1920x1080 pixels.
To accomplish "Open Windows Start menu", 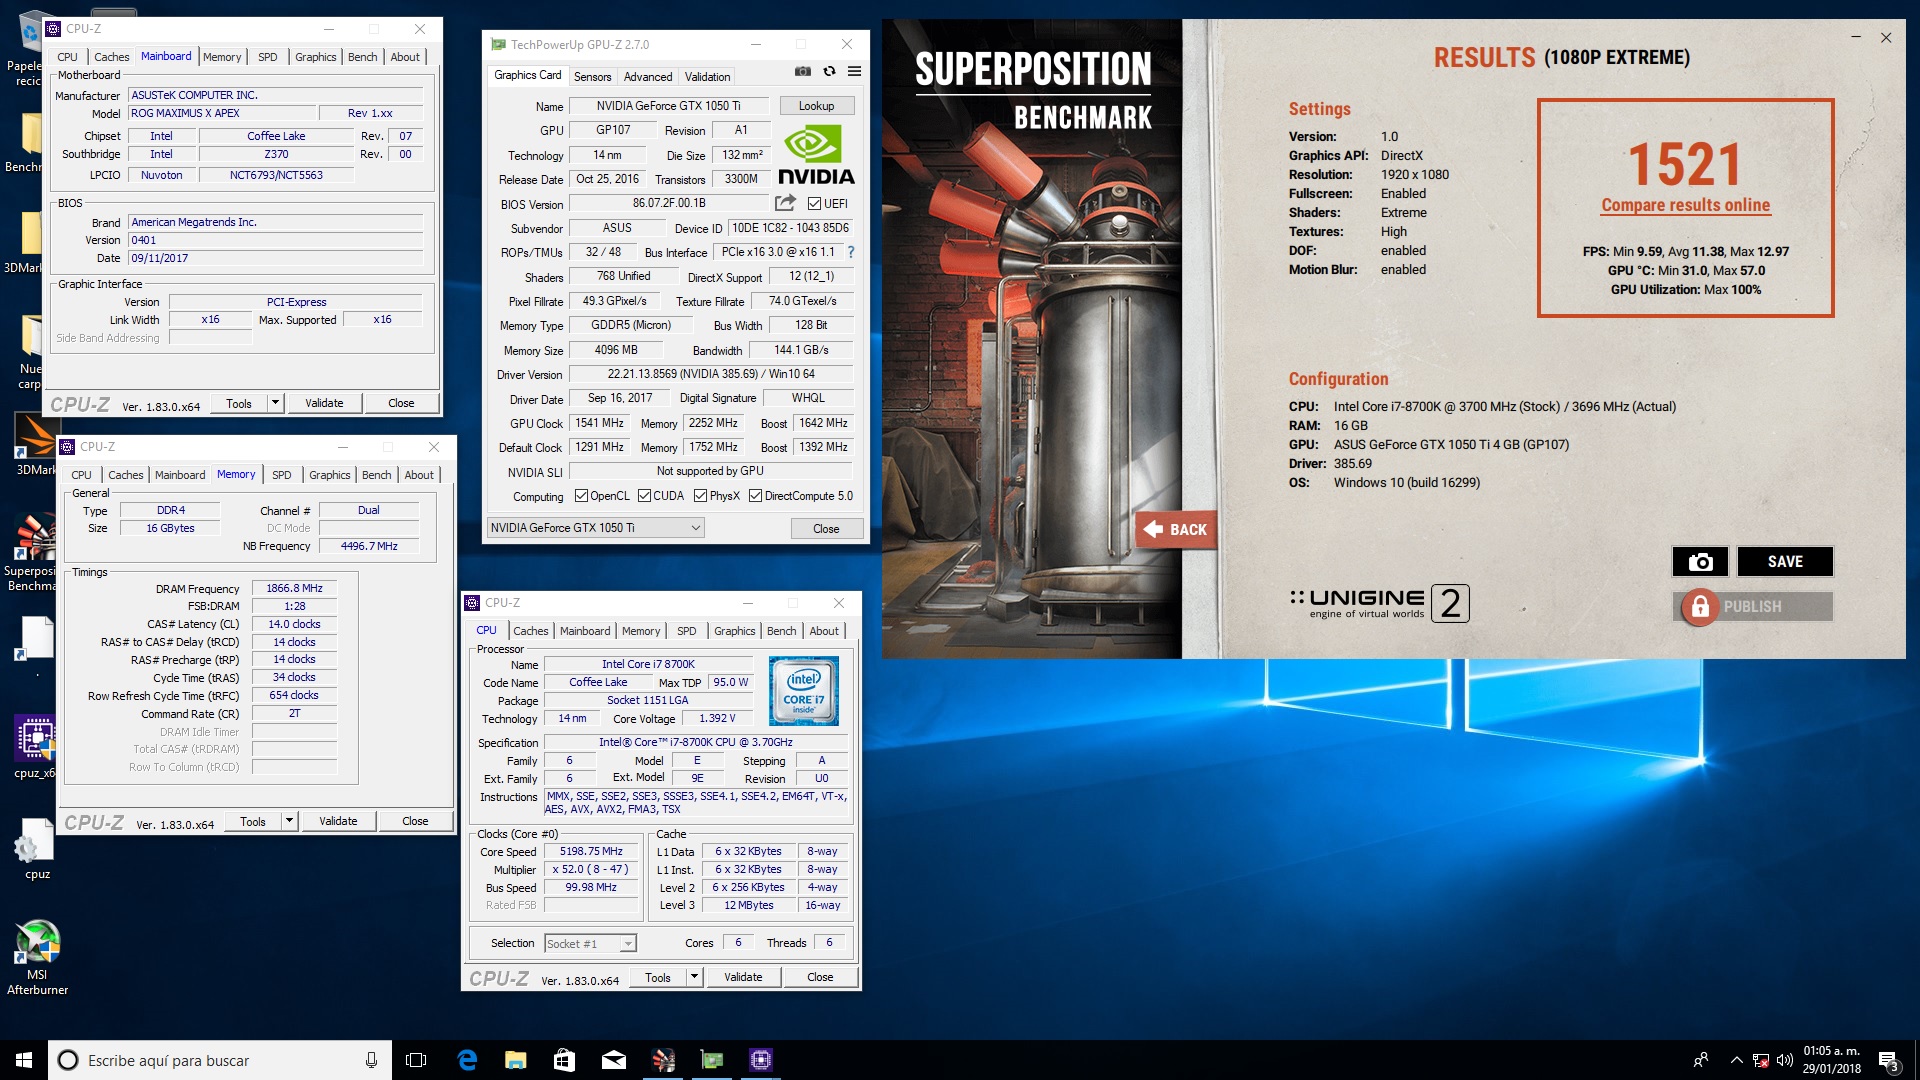I will pos(24,1060).
